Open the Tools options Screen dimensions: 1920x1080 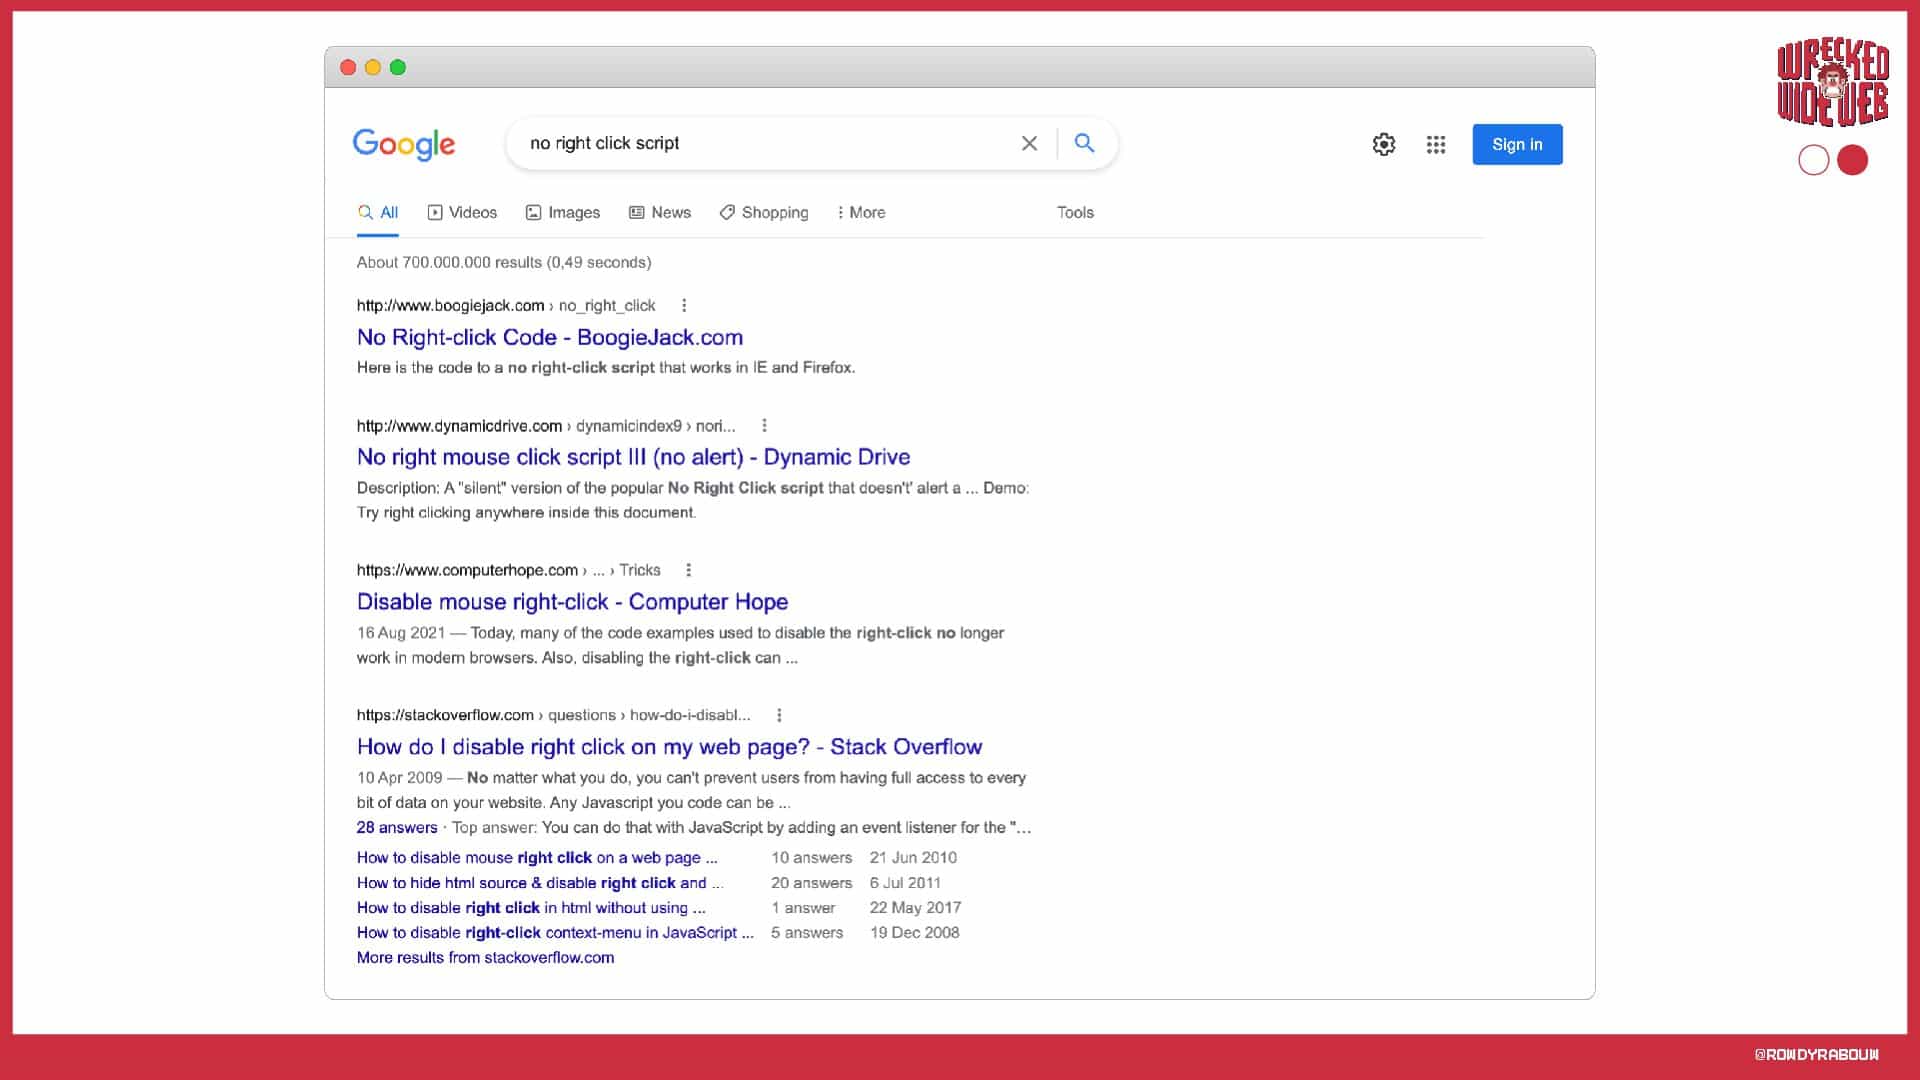[1075, 212]
